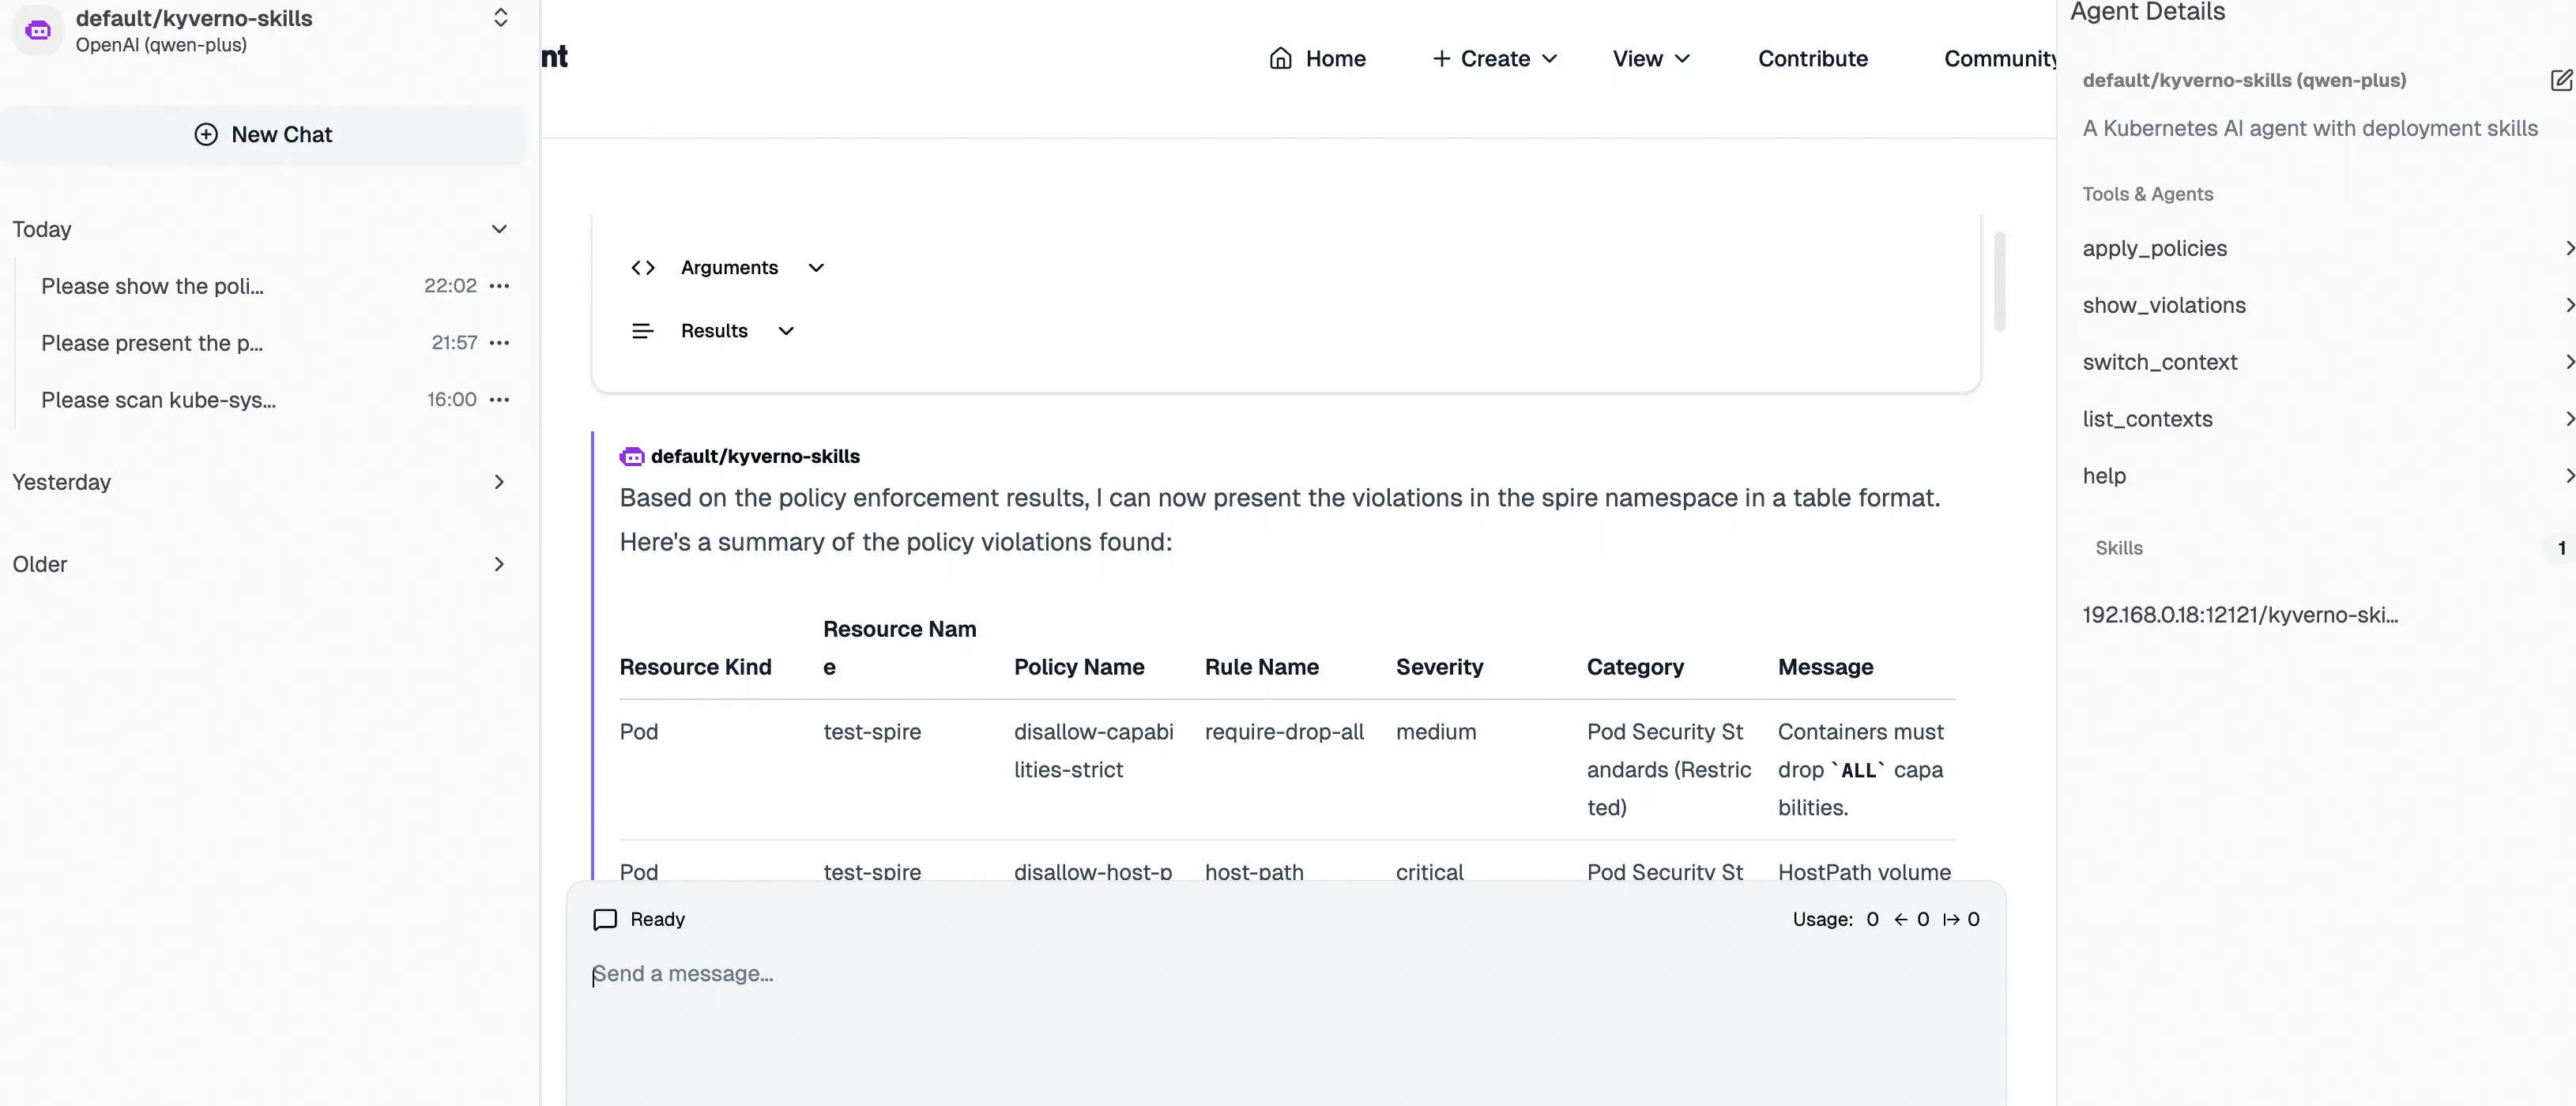Click the Home house icon
Screen dimensions: 2576x1106
(1280, 59)
